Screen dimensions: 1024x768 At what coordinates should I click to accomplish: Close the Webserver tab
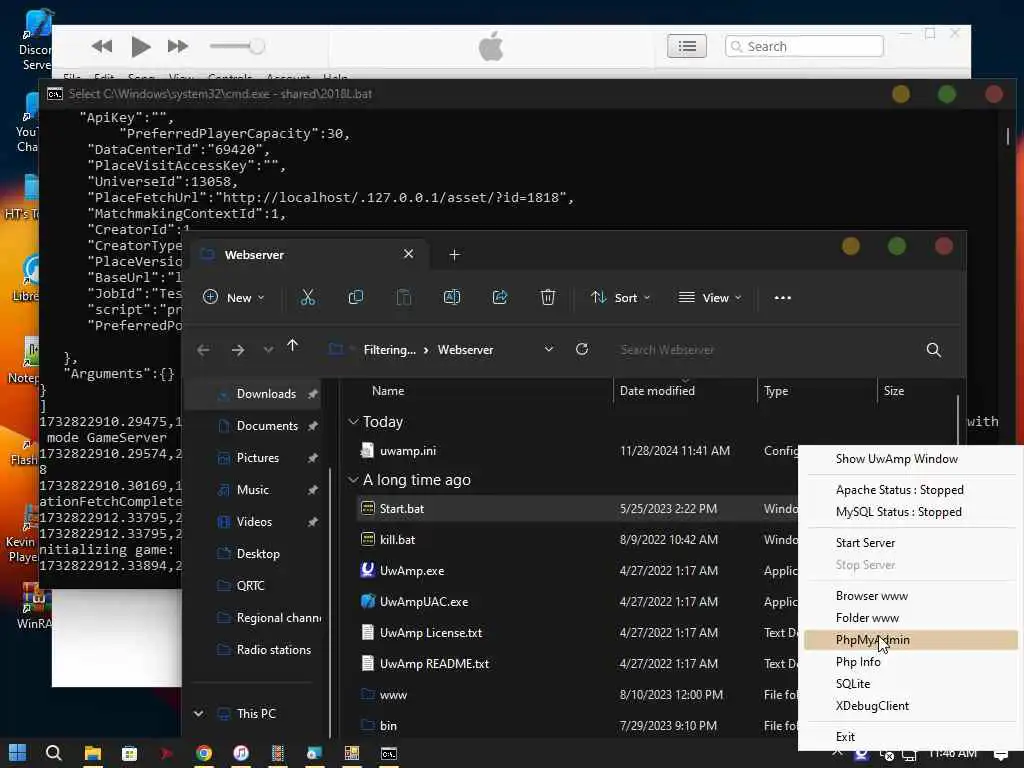click(x=408, y=254)
